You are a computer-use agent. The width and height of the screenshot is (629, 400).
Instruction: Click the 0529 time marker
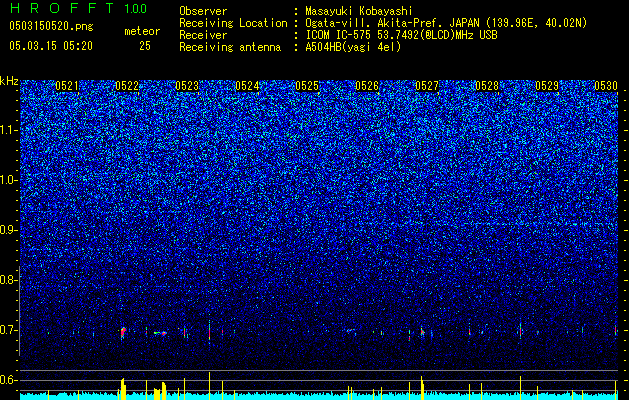pyautogui.click(x=547, y=86)
